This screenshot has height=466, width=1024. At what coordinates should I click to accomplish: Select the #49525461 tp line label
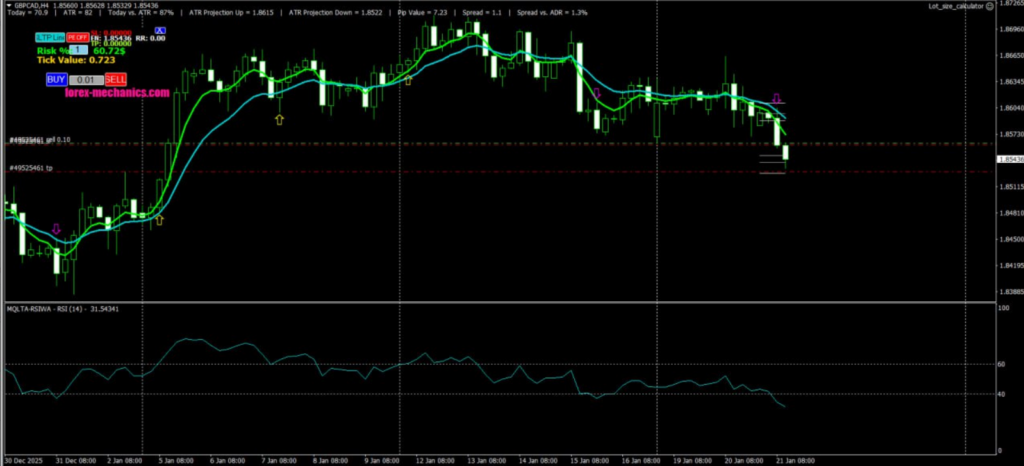(x=30, y=168)
